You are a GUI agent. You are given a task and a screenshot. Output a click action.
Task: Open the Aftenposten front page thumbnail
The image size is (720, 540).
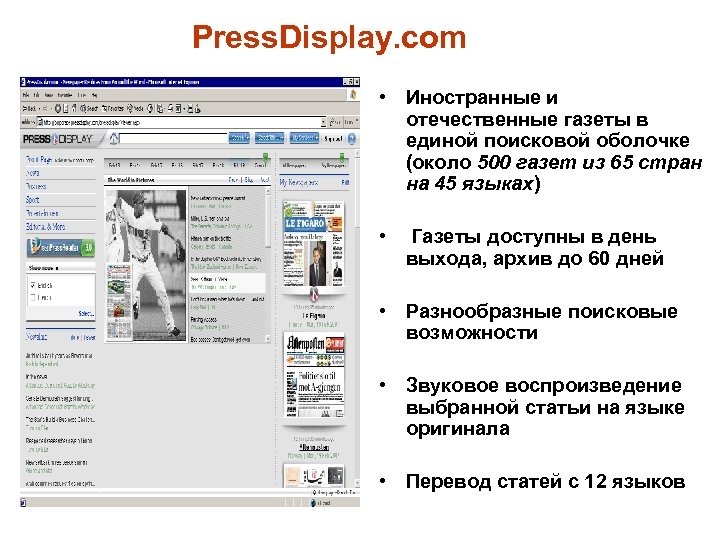point(315,377)
